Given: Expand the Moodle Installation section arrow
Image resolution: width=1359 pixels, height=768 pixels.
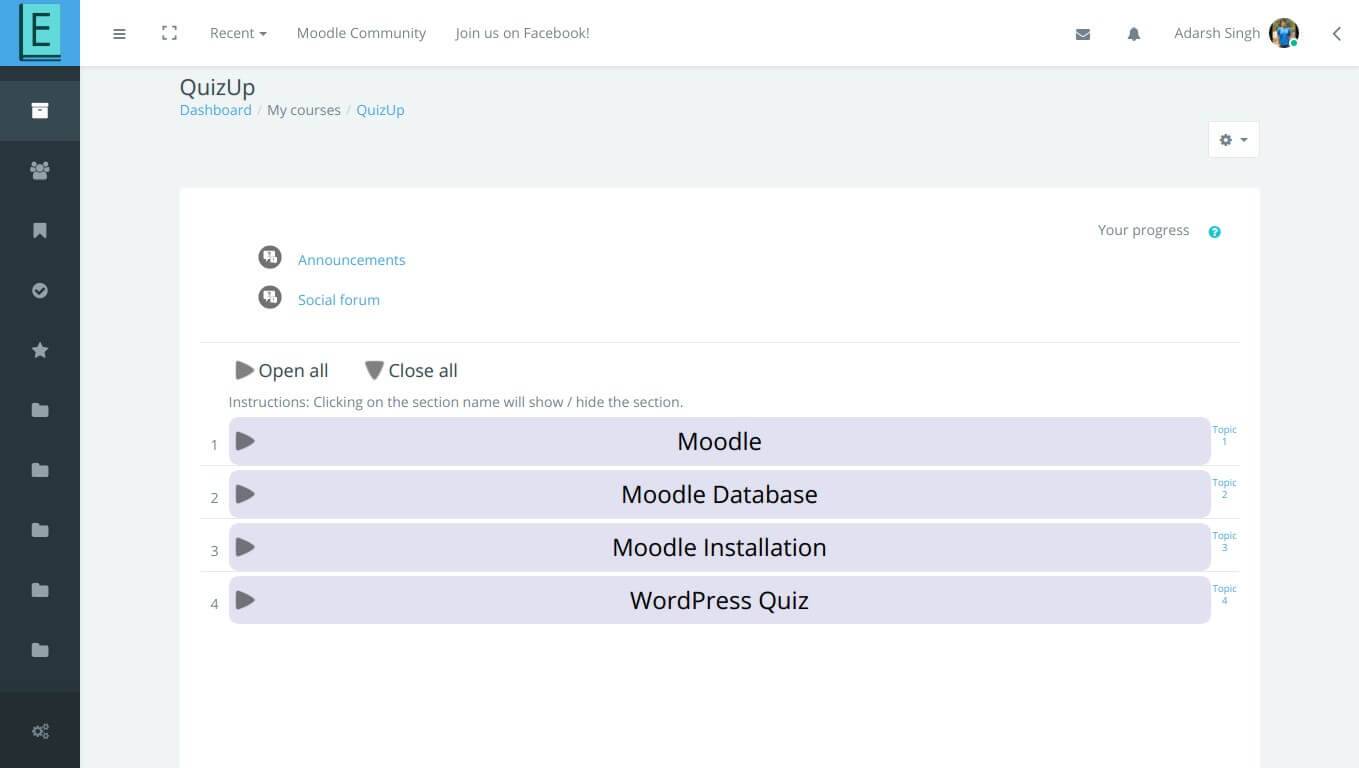Looking at the screenshot, I should click(245, 547).
